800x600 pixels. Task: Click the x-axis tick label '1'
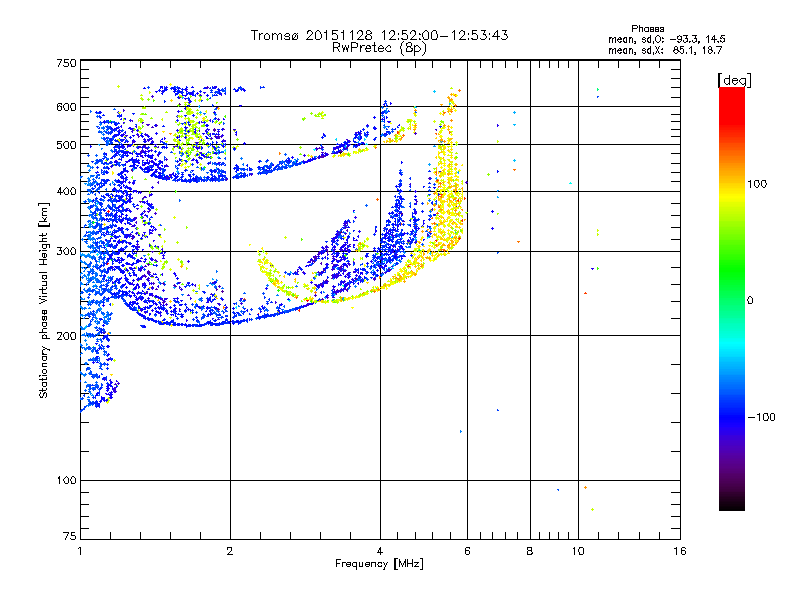click(80, 551)
